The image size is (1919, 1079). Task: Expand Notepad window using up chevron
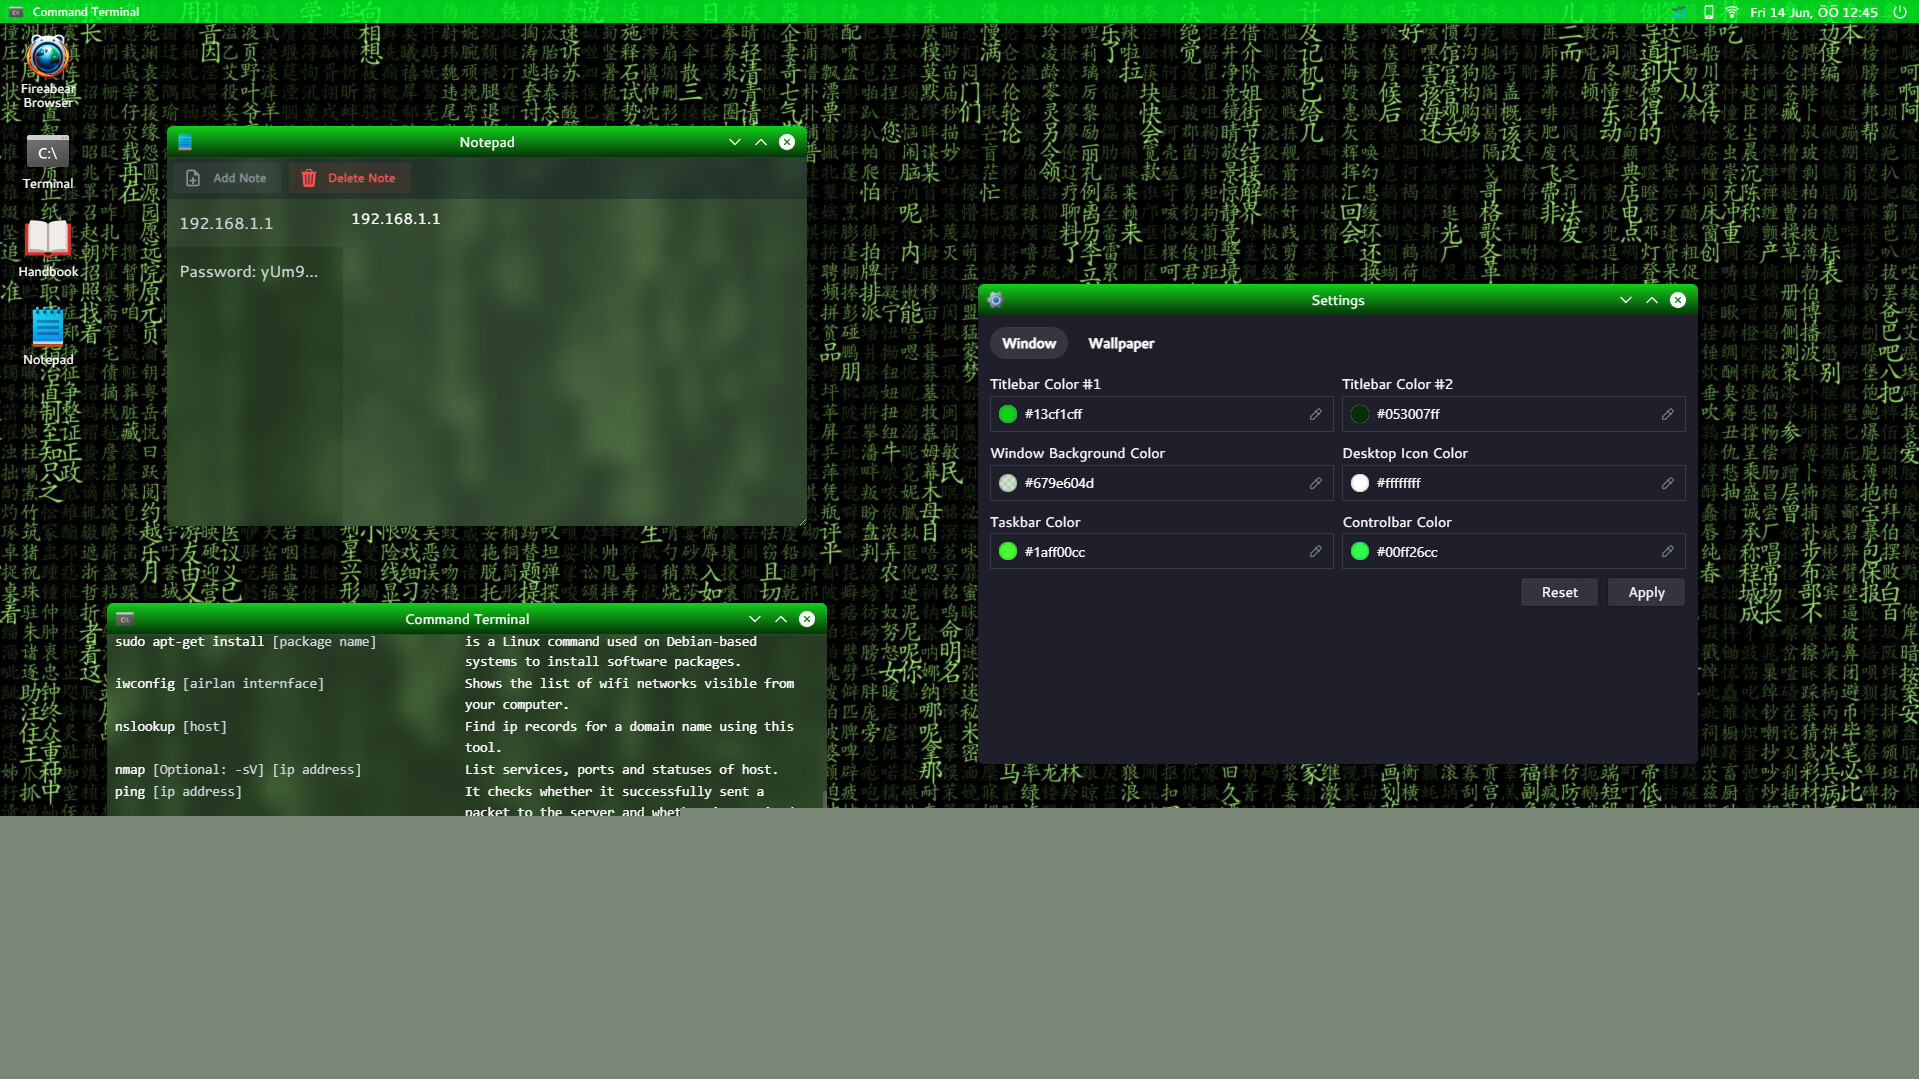tap(761, 142)
